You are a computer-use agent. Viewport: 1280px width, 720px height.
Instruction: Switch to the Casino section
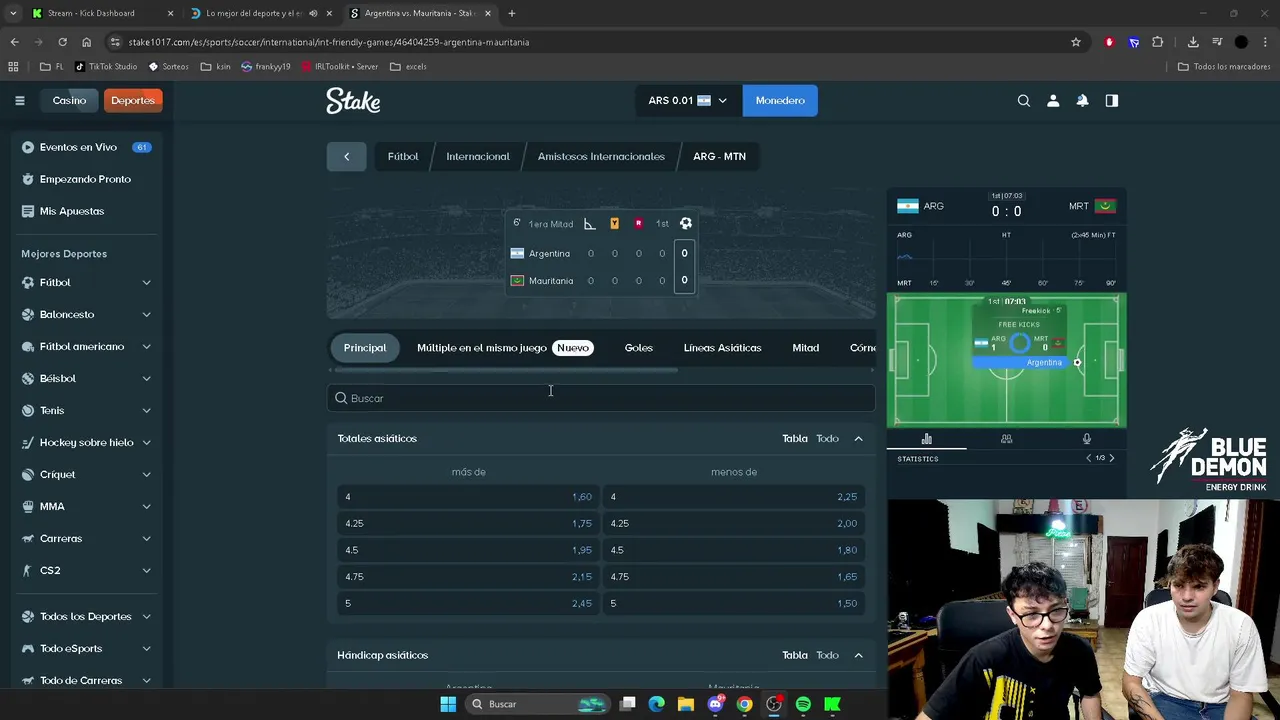[69, 100]
